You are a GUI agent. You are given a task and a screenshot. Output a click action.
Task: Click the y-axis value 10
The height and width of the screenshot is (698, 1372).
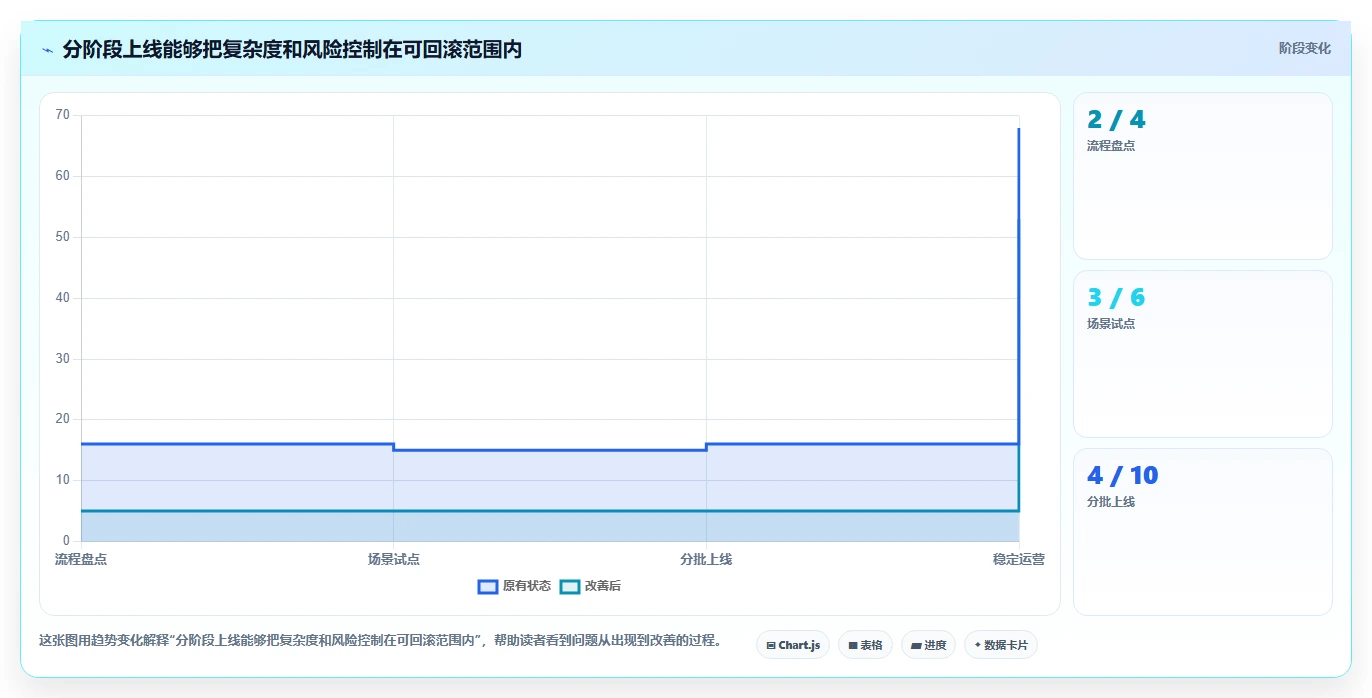point(63,480)
